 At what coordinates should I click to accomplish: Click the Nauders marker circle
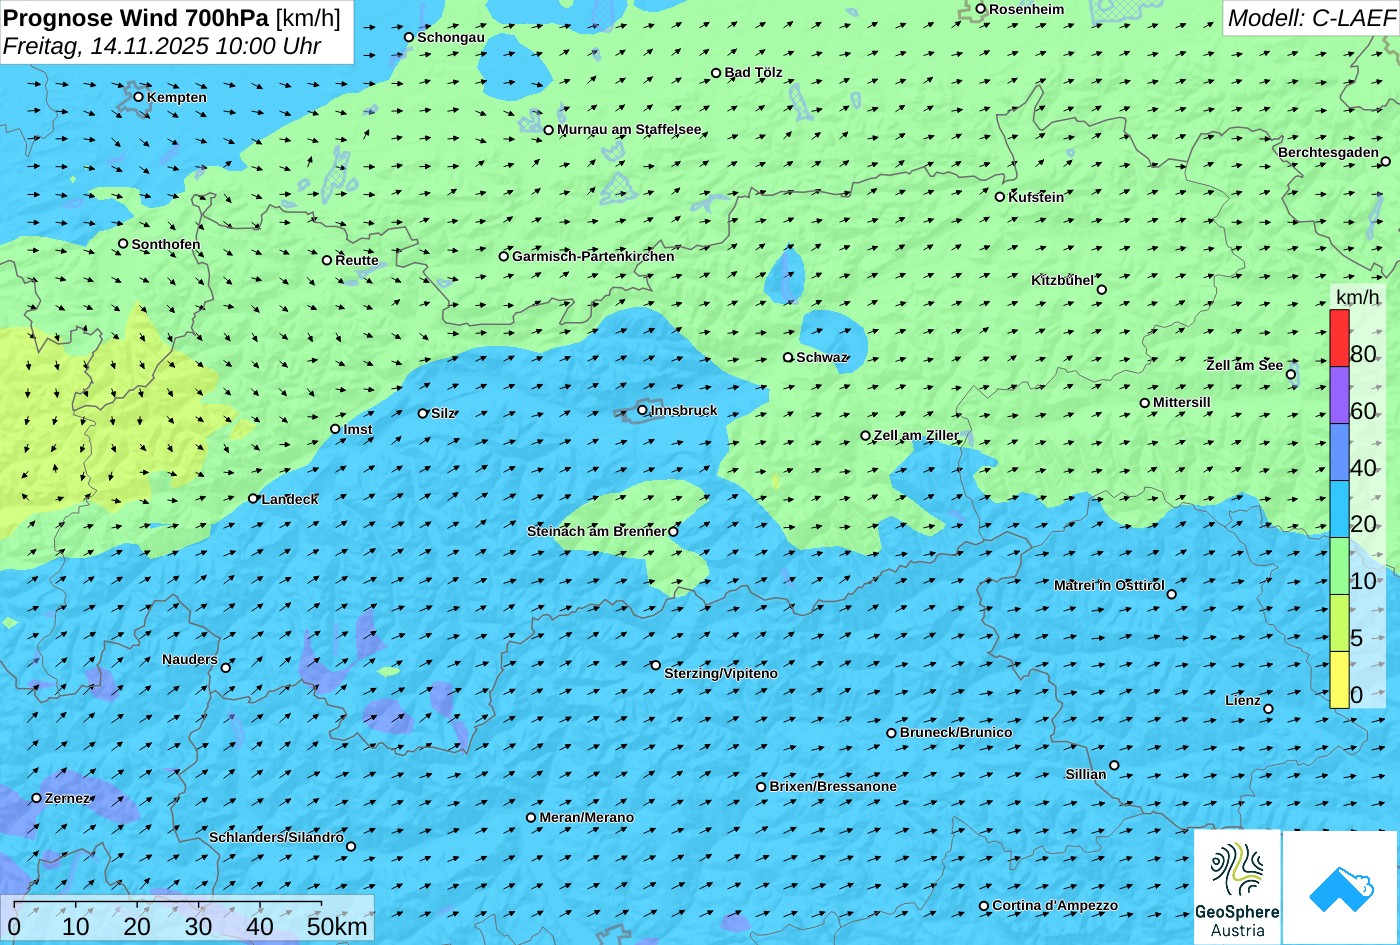point(226,668)
